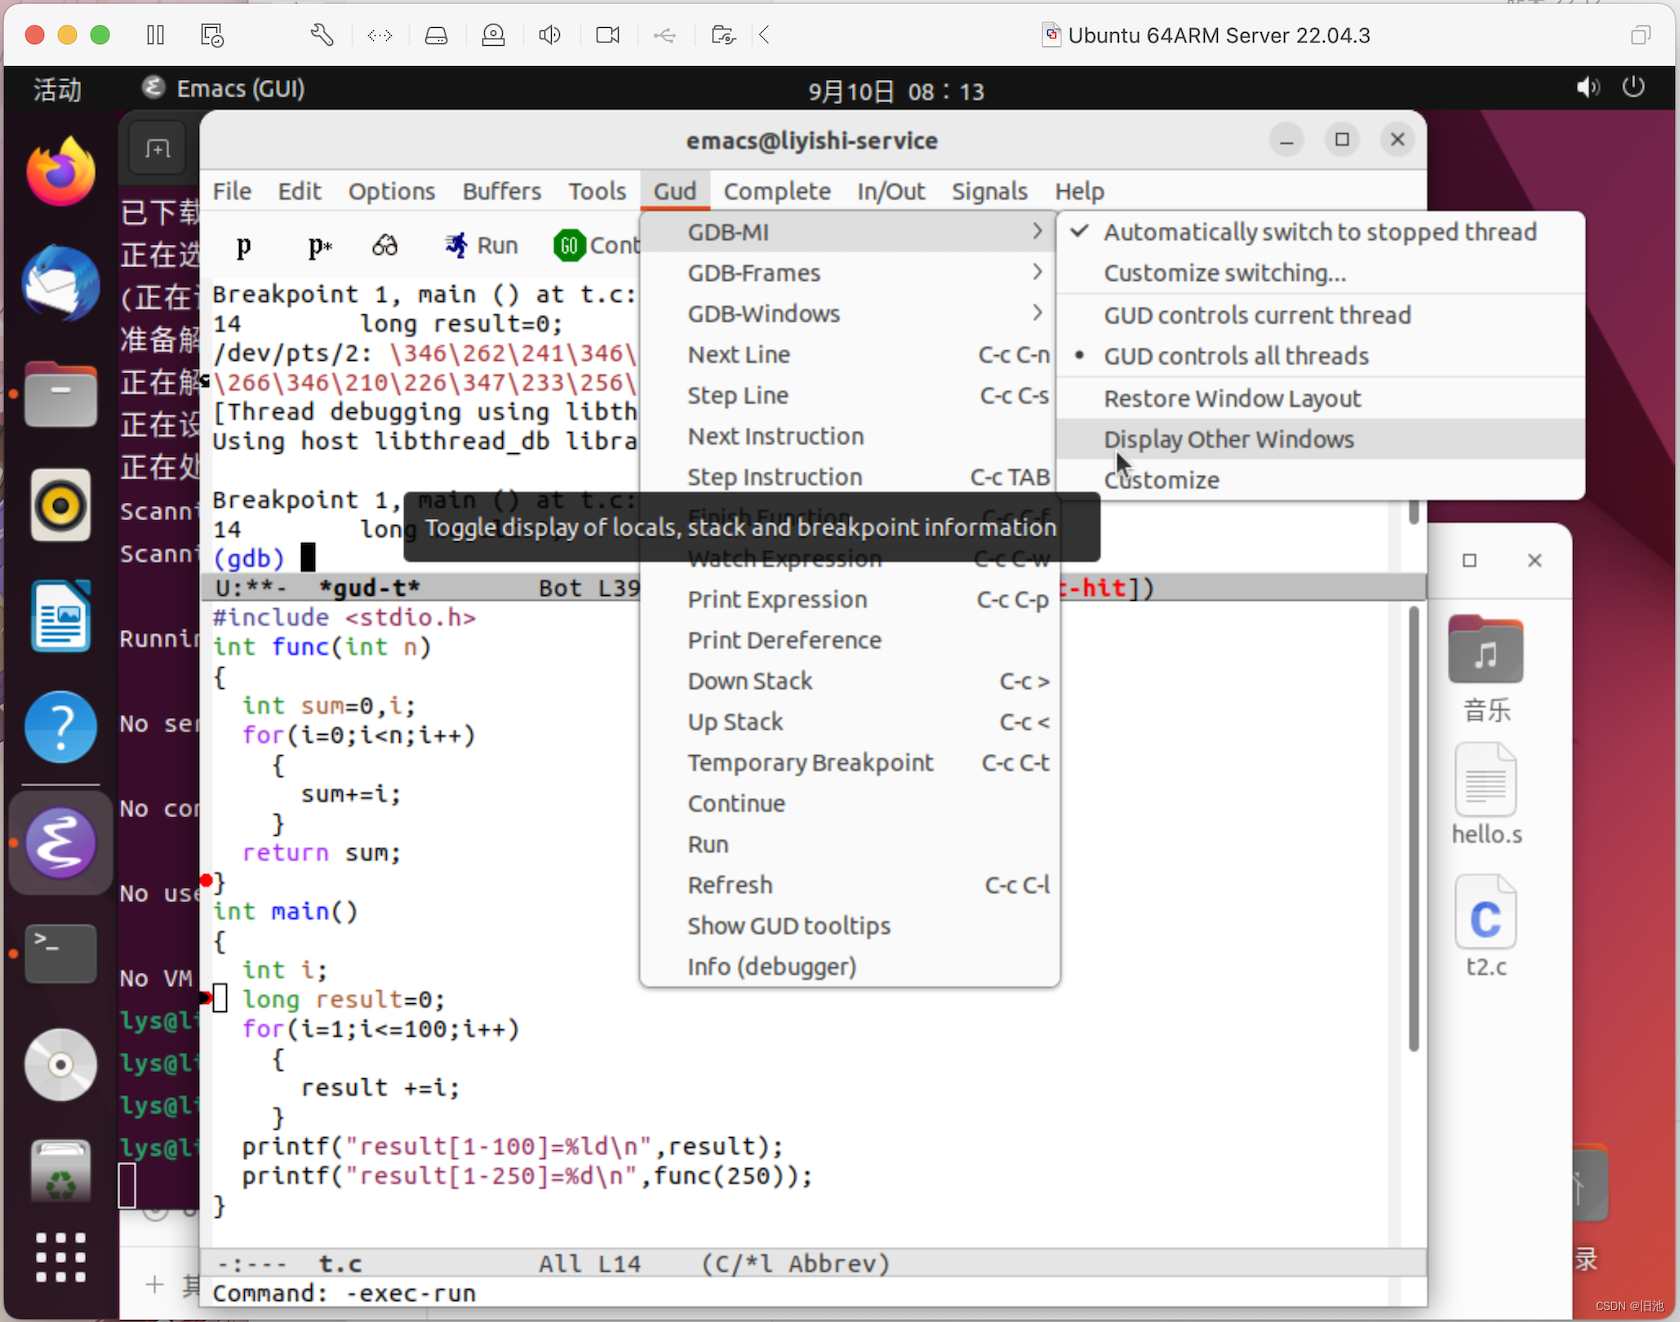Toggle Automatically switch to stopped thread
This screenshot has height=1322, width=1680.
click(1320, 232)
